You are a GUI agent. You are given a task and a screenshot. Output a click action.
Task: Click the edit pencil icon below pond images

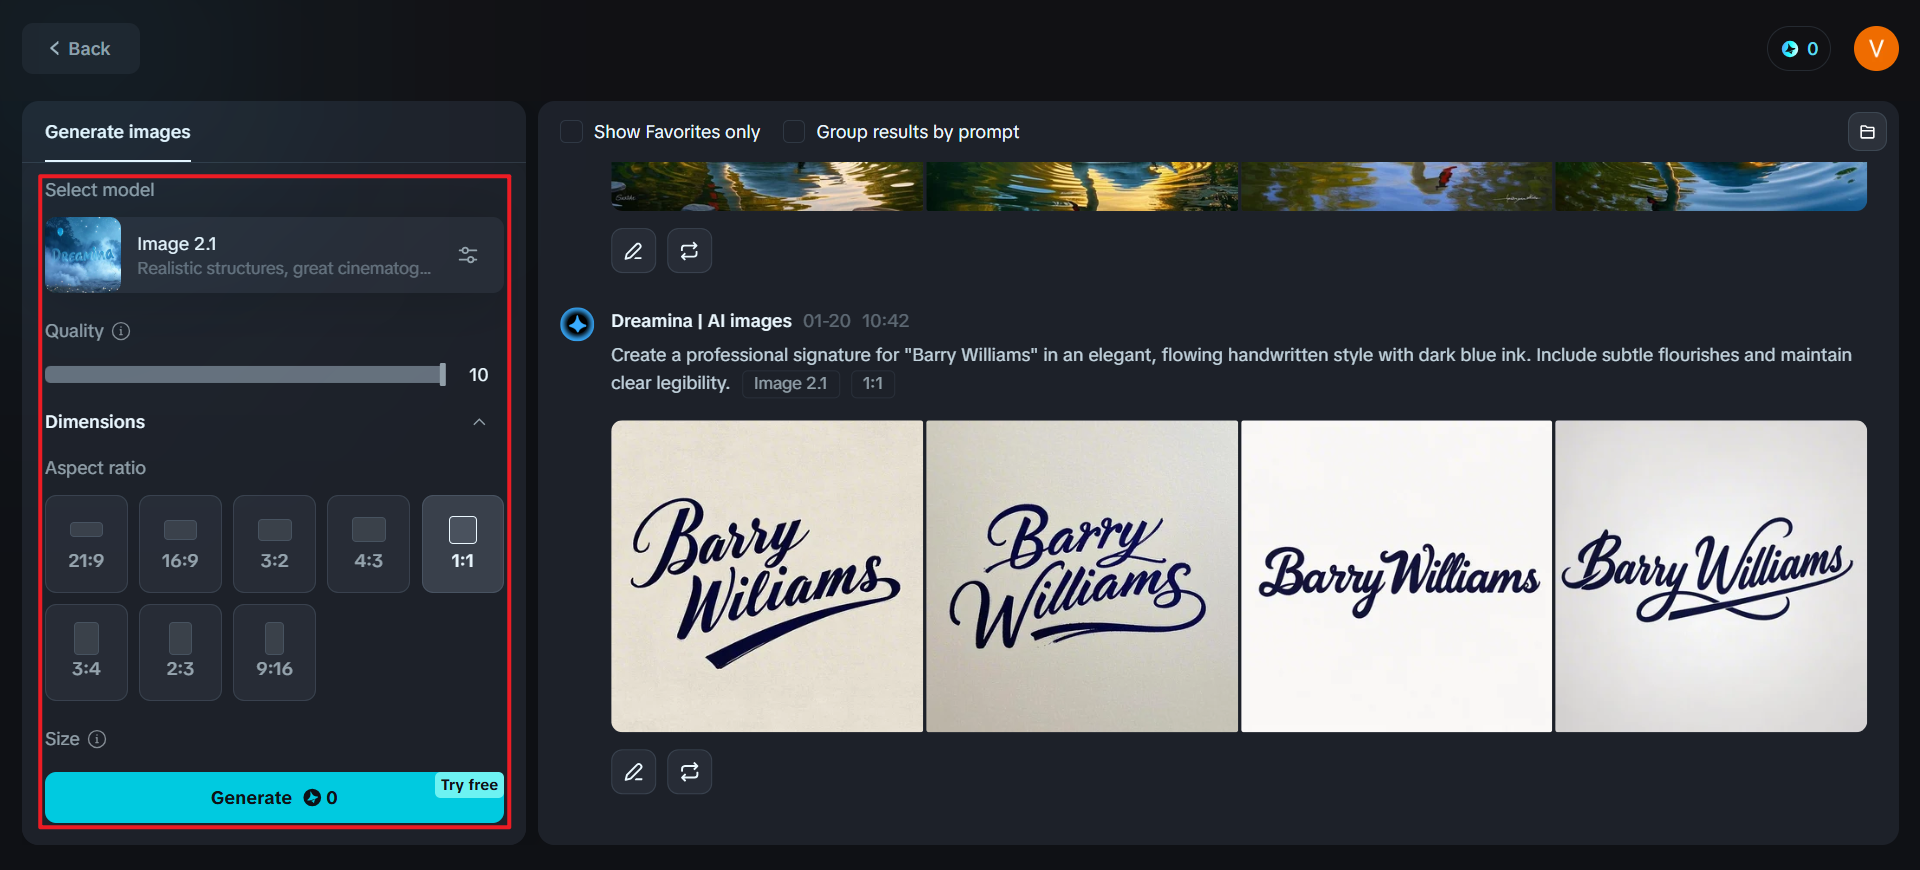[633, 251]
